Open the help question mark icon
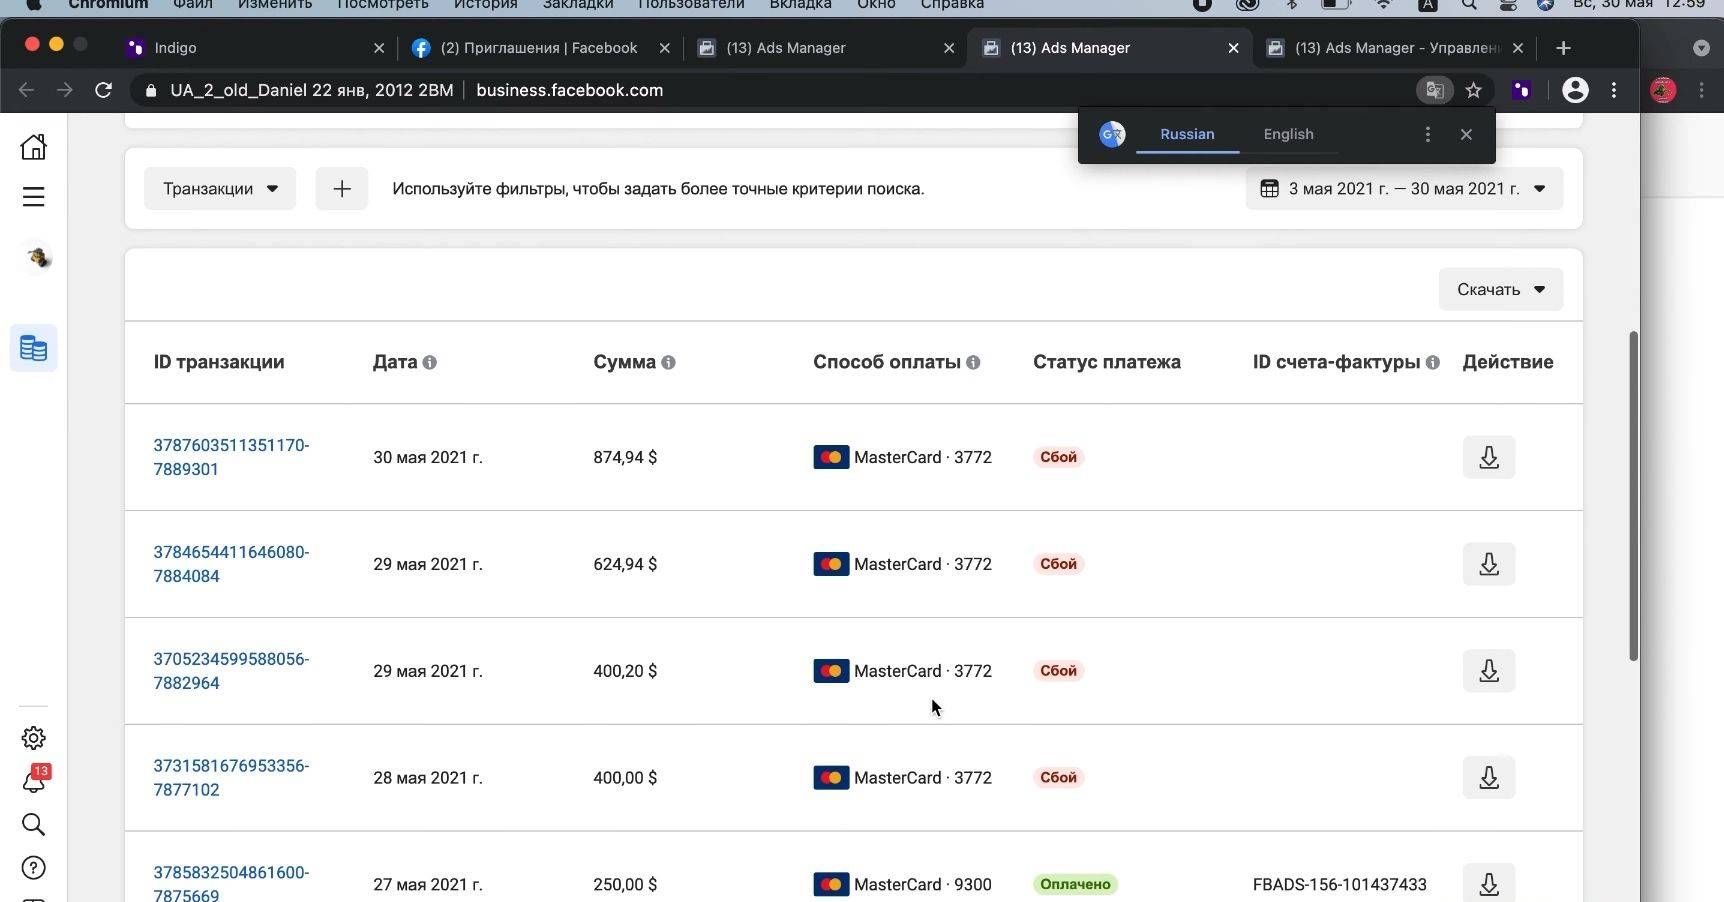 point(33,868)
